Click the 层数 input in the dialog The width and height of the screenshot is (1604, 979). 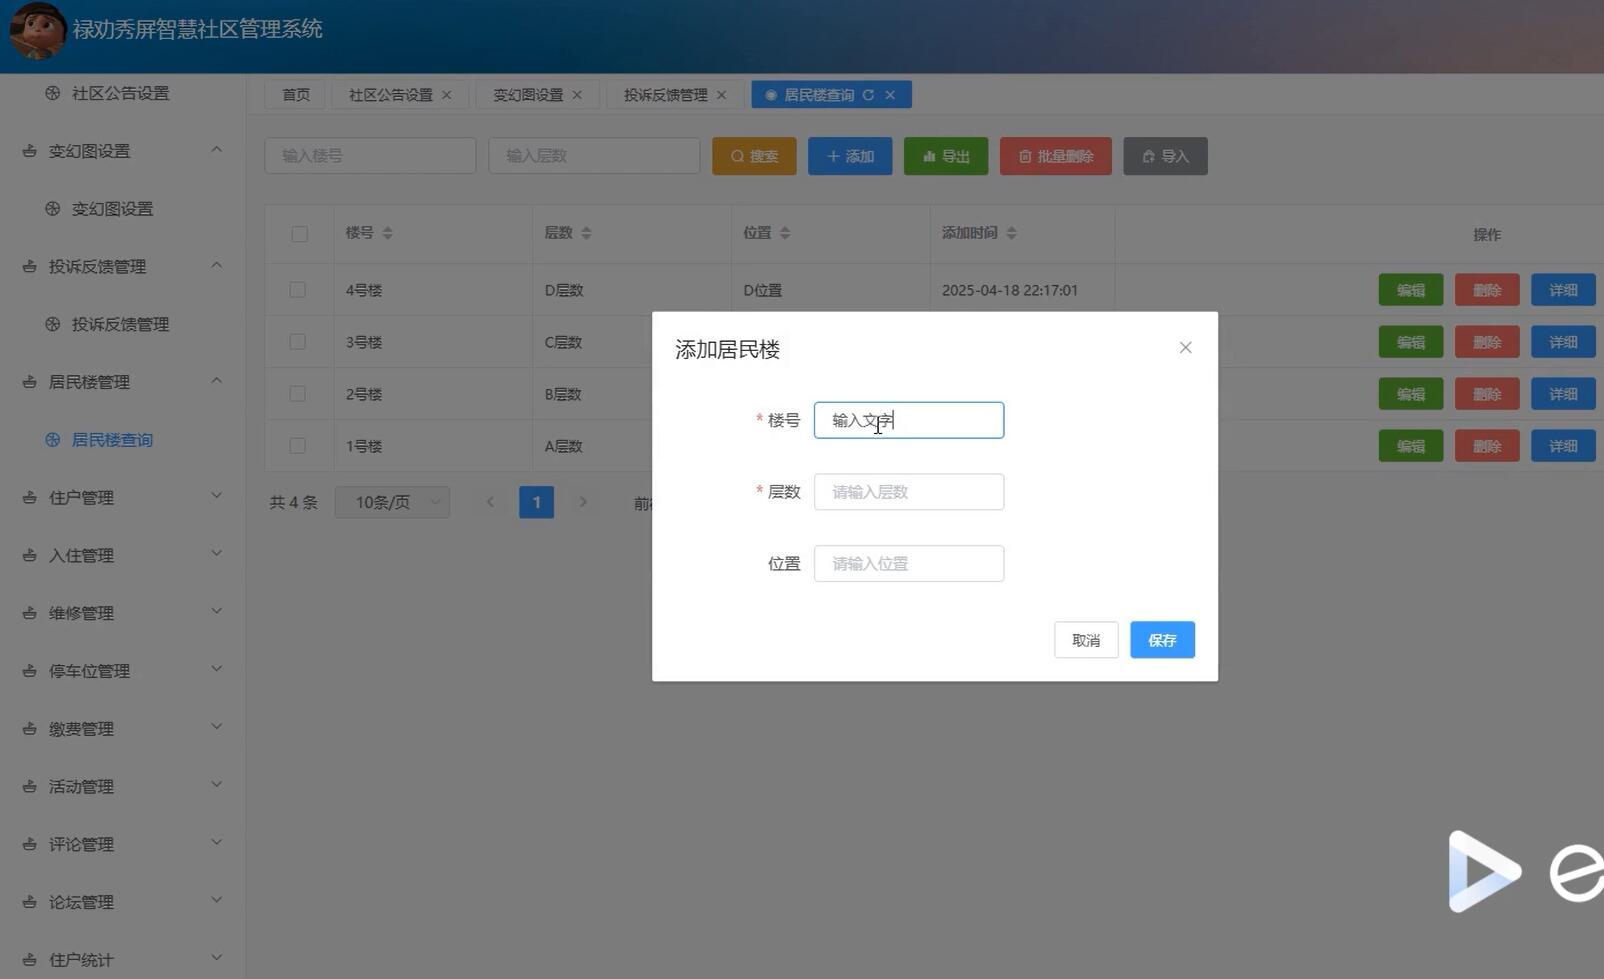pos(908,491)
